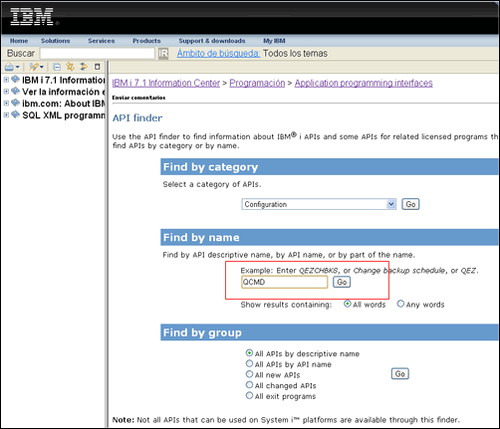Expand the SQL XML programming tree node
Screen dimensions: 500x429
tap(6, 115)
